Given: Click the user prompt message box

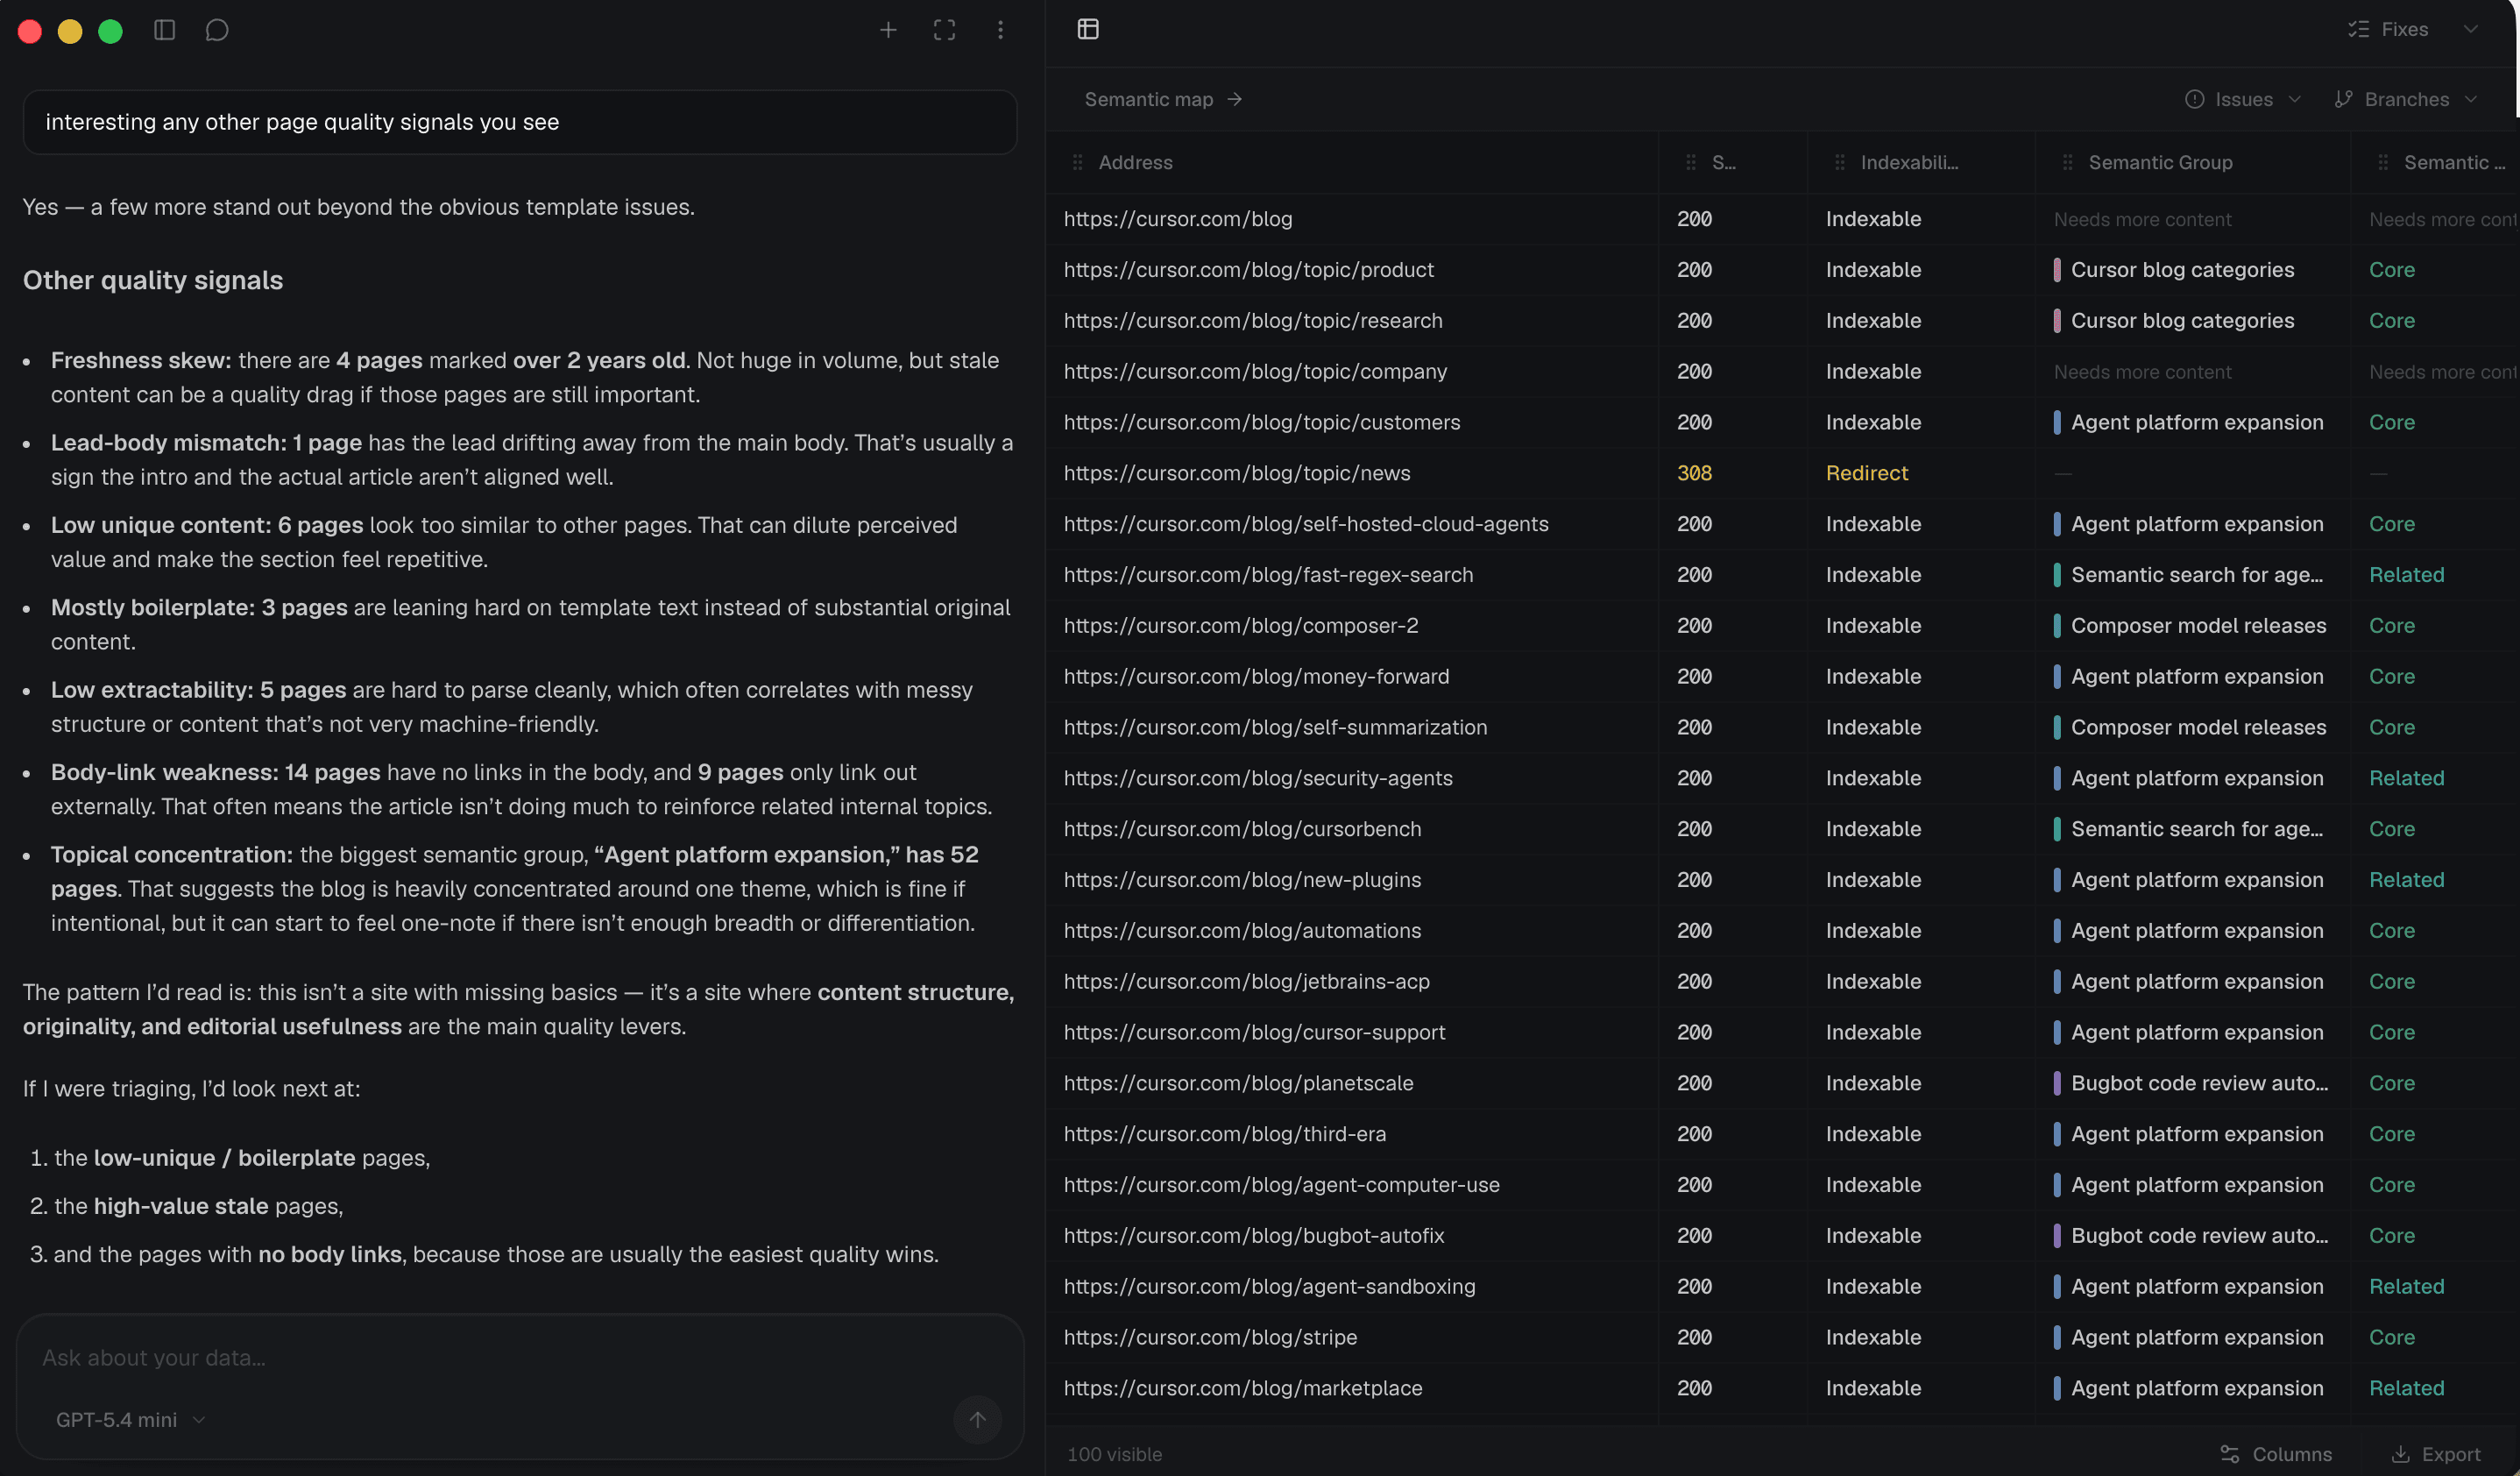Looking at the screenshot, I should 520,122.
